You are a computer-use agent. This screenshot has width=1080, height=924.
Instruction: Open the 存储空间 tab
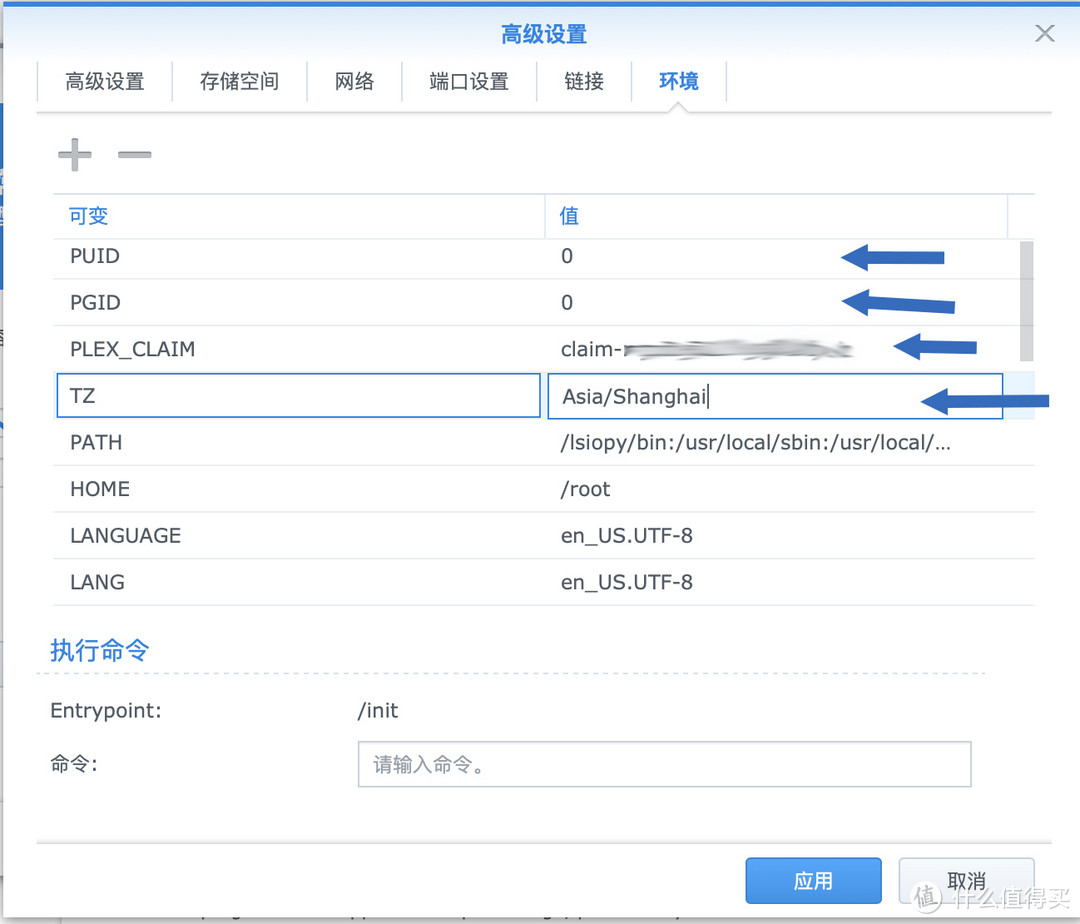click(x=239, y=82)
